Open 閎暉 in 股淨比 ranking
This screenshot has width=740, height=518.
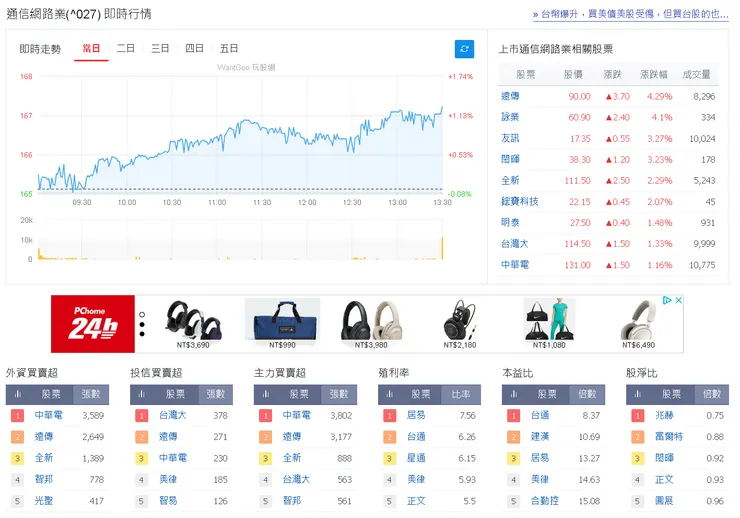[x=664, y=458]
